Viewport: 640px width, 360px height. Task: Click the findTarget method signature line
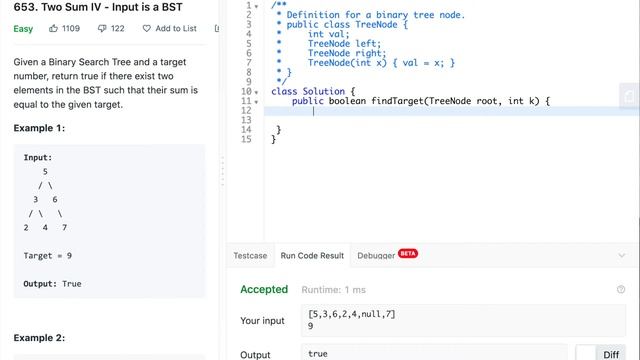click(421, 101)
